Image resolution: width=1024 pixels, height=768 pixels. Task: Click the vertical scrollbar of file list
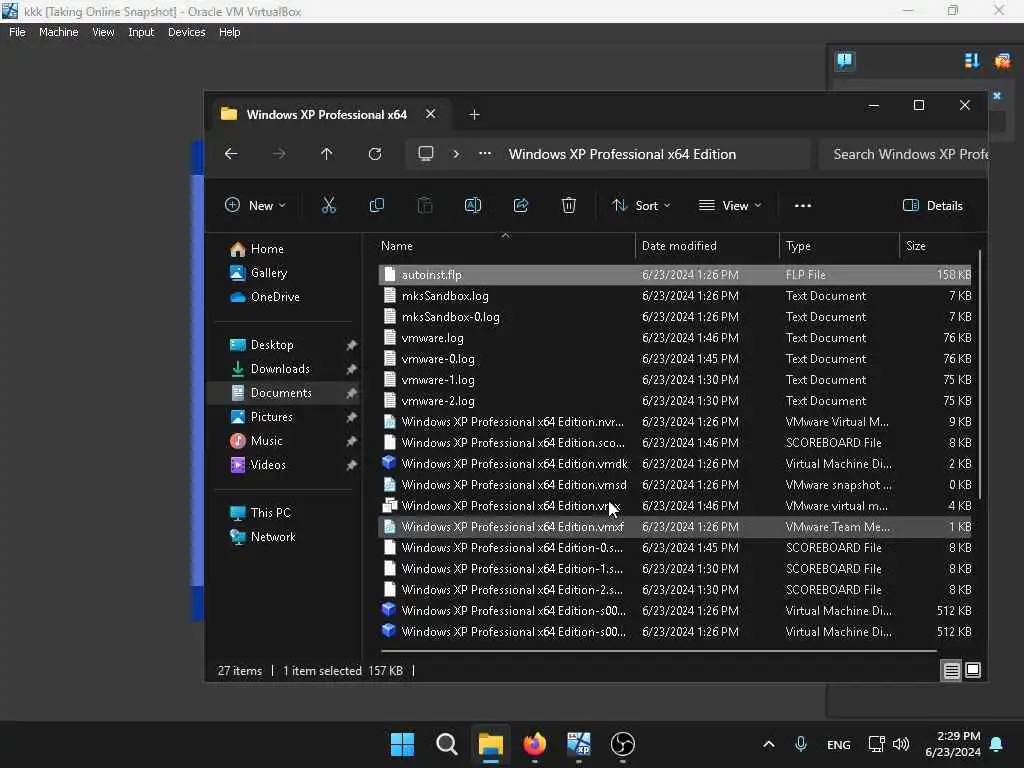[x=980, y=374]
